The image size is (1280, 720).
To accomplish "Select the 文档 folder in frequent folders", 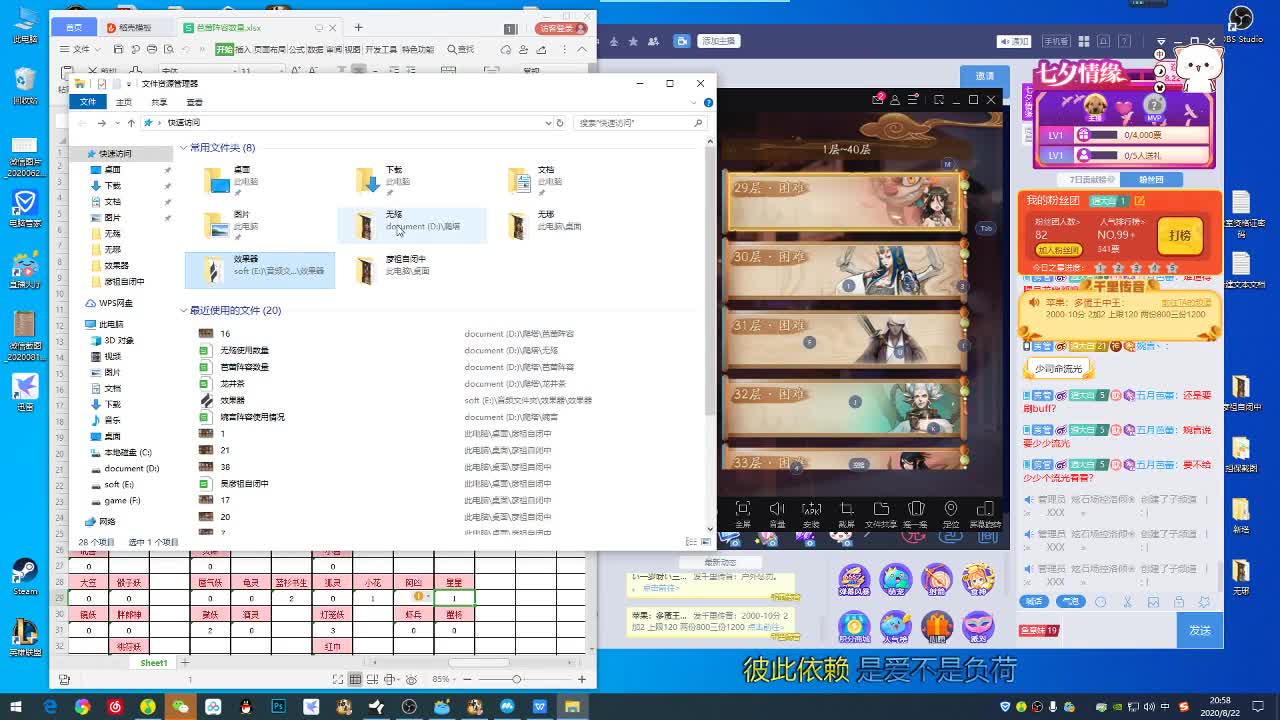I will [x=562, y=180].
